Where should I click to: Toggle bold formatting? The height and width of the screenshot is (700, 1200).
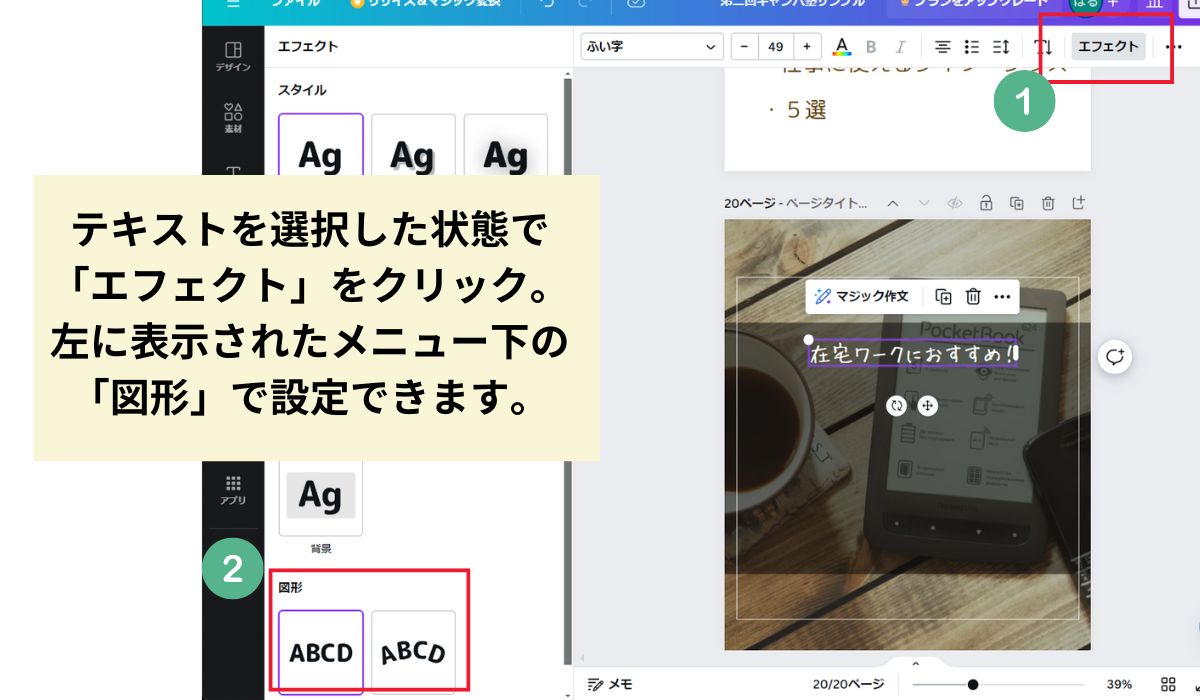(871, 47)
